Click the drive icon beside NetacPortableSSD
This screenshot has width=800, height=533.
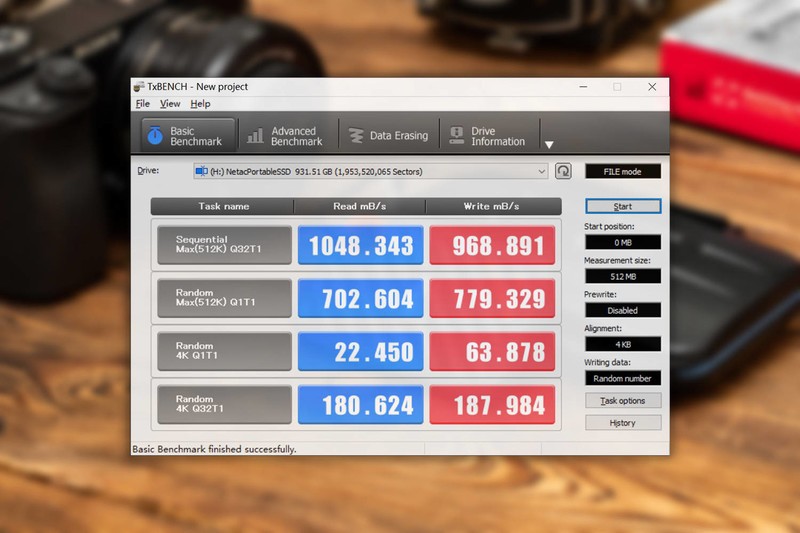click(x=202, y=171)
